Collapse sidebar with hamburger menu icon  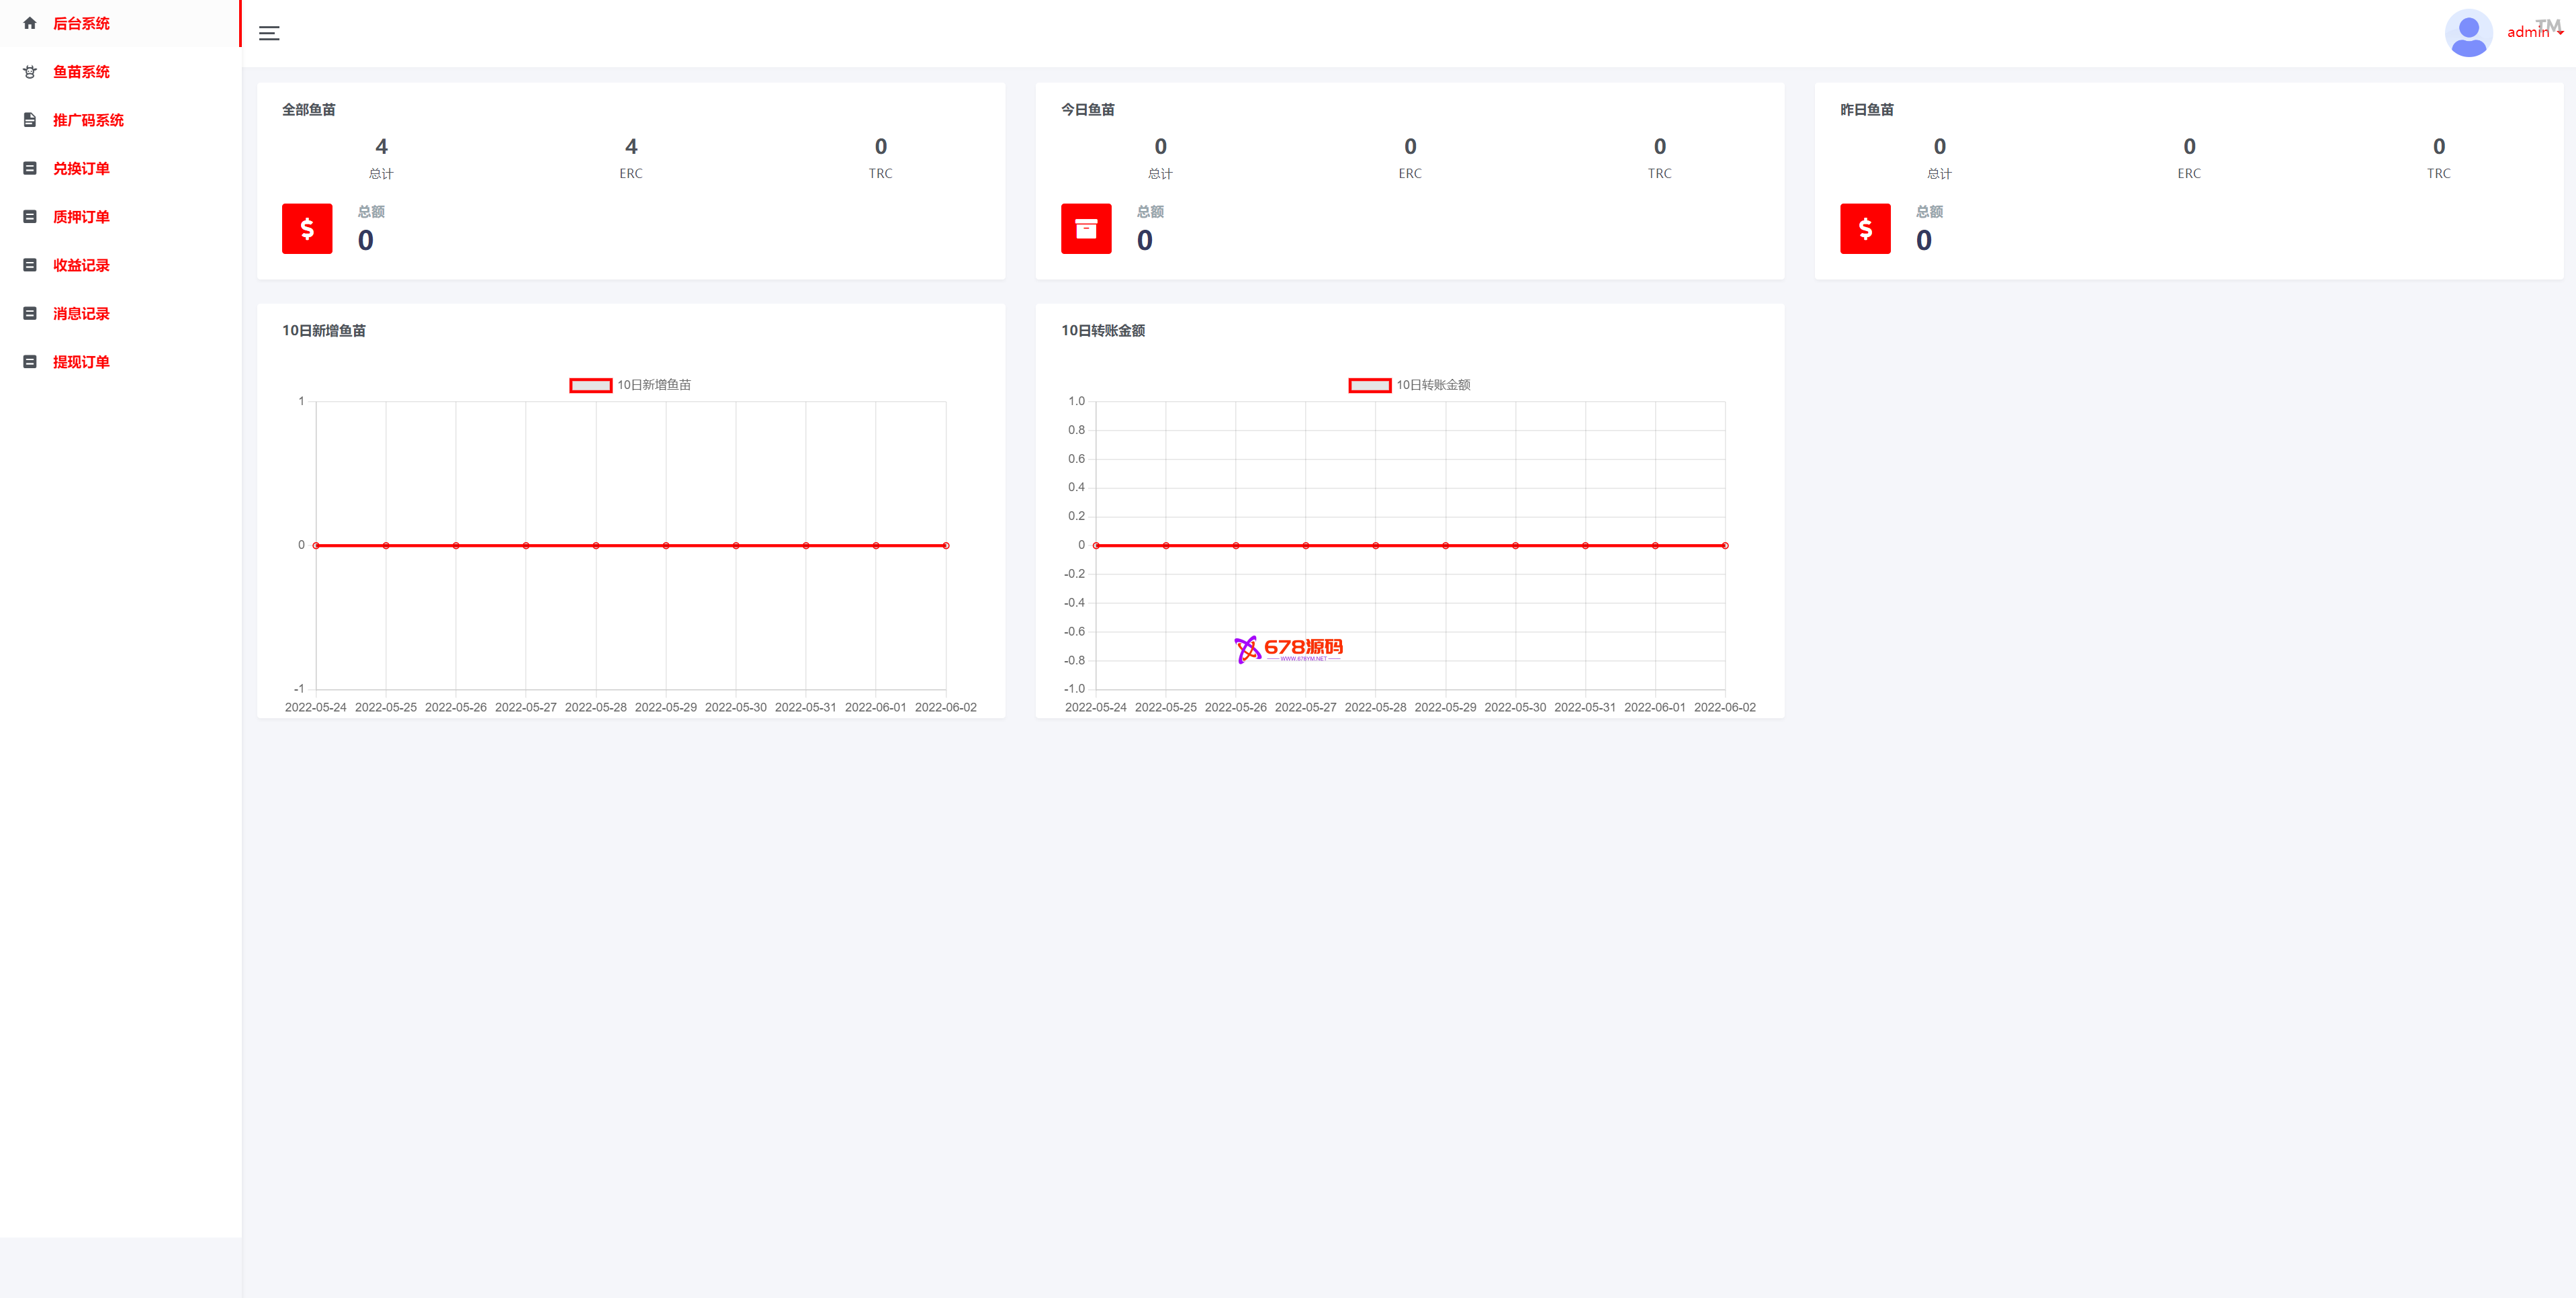[x=269, y=33]
